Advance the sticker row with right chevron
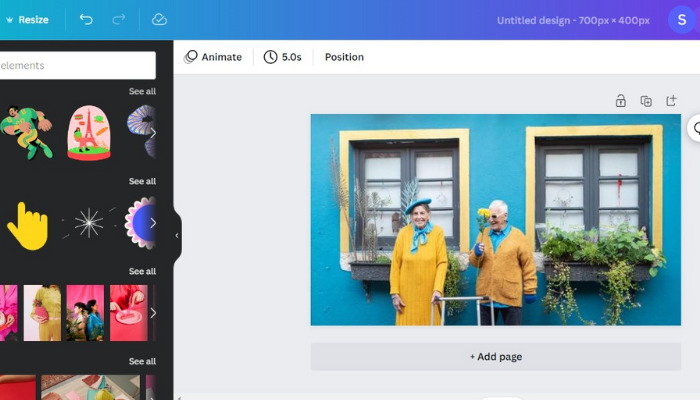700x400 pixels. tap(153, 223)
